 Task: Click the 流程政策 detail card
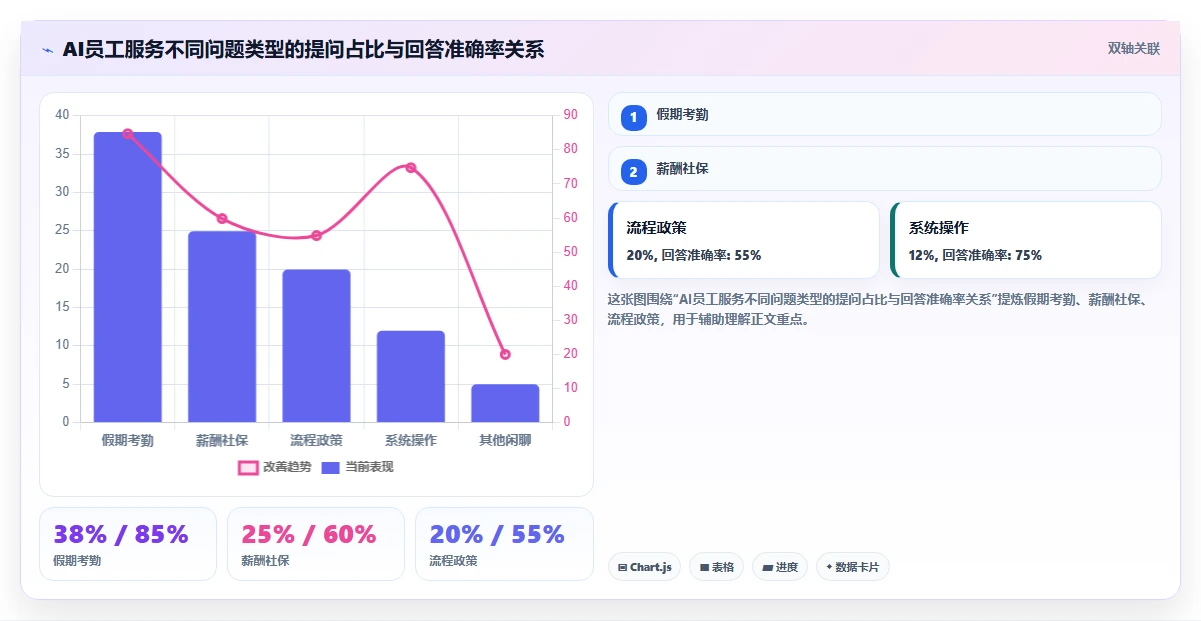coord(744,240)
